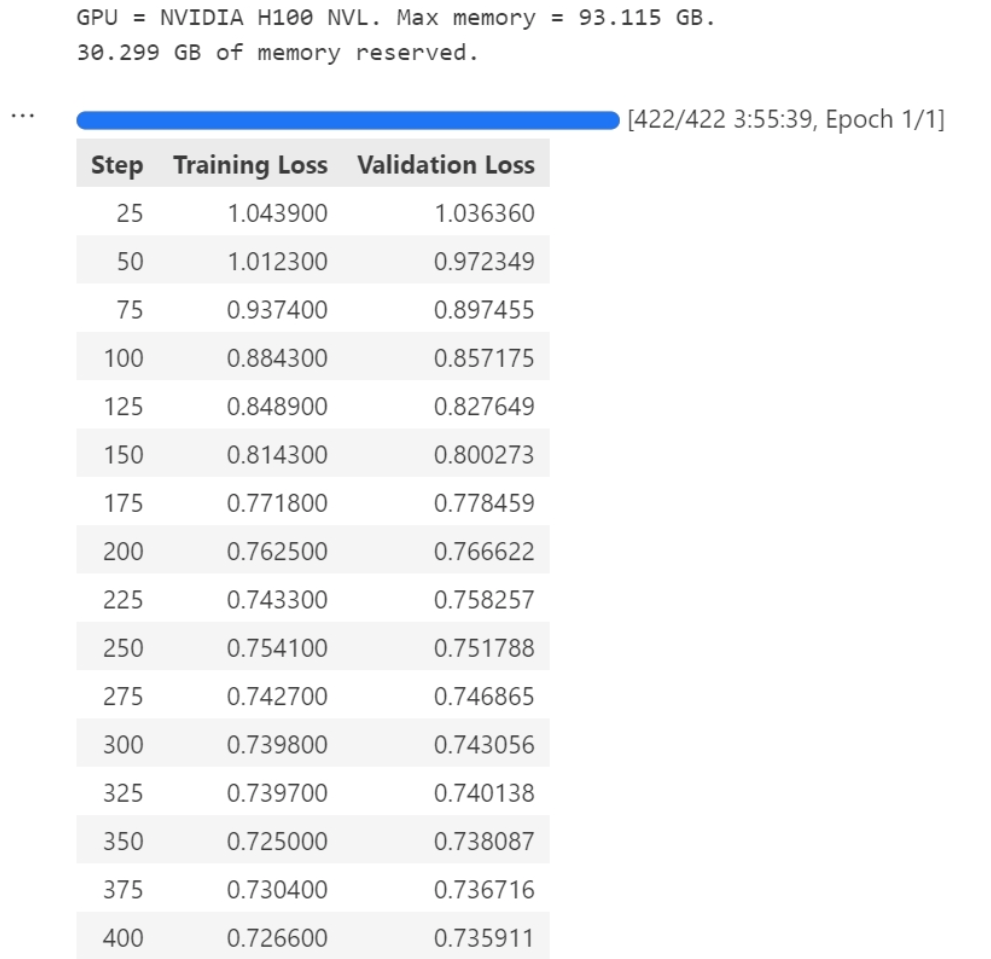This screenshot has width=991, height=959.
Task: Click validation loss value 0.743056
Action: [484, 745]
